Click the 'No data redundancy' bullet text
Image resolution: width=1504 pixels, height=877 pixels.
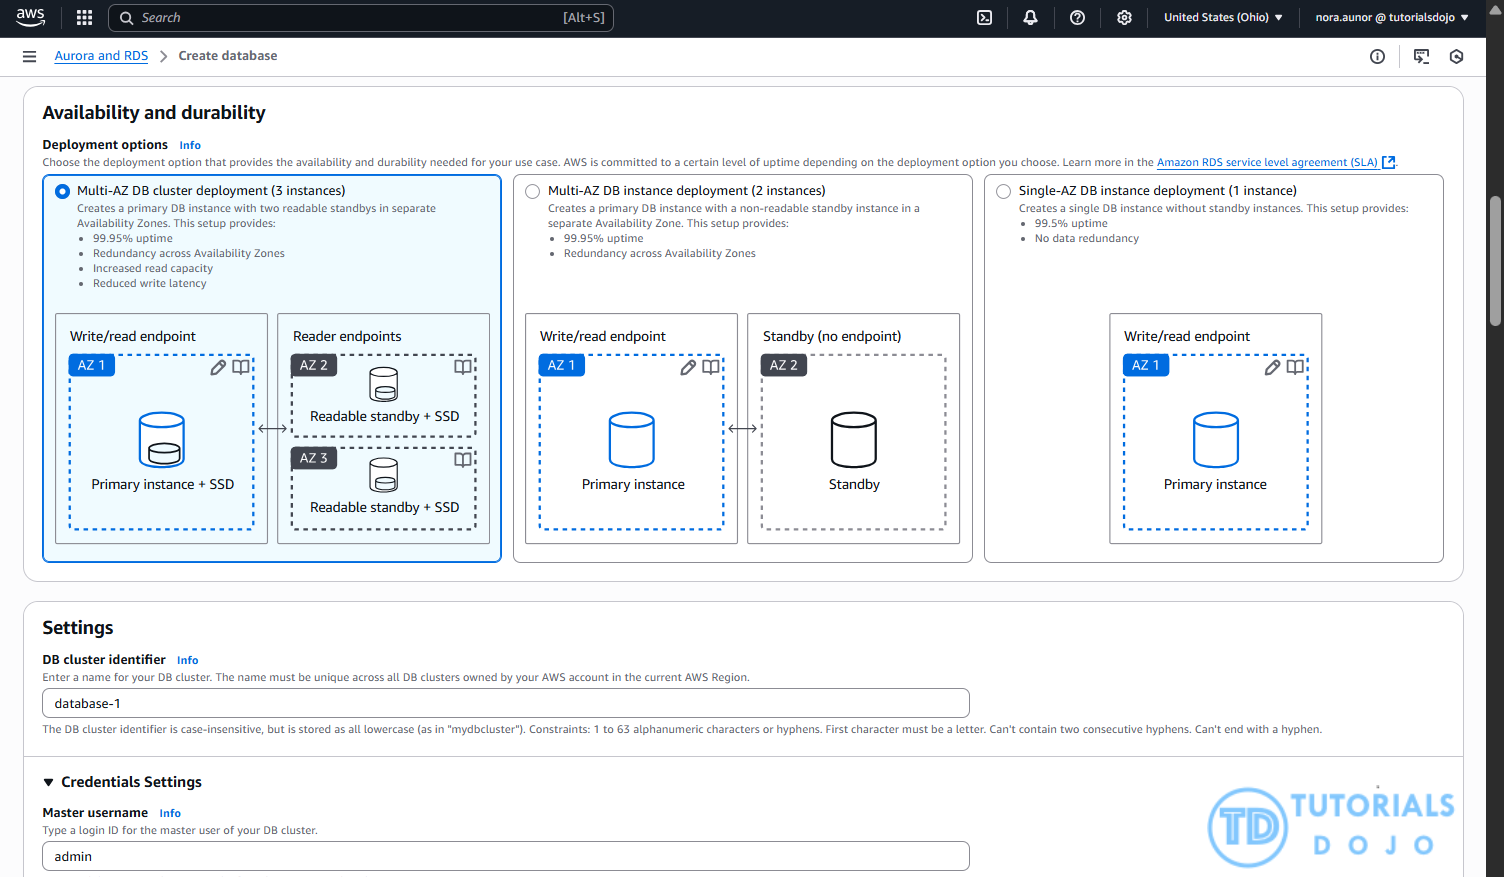(1087, 239)
